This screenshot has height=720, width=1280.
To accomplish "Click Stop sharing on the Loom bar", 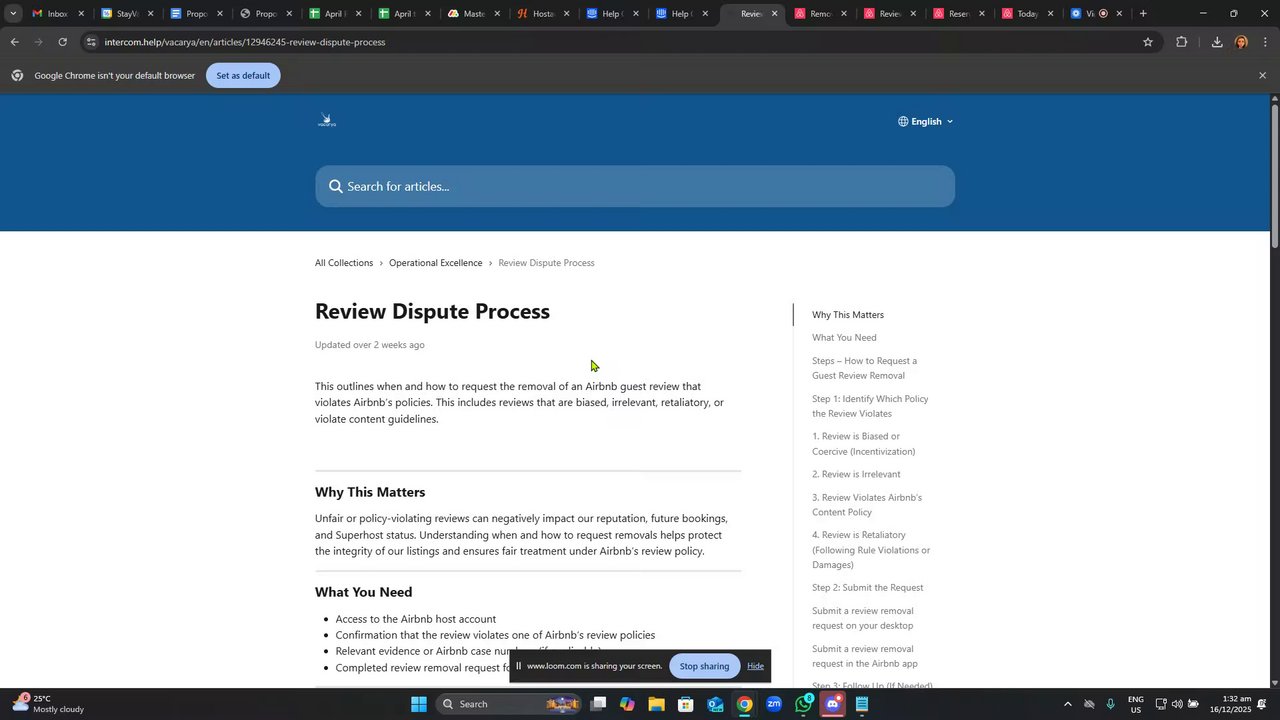I will pyautogui.click(x=704, y=666).
